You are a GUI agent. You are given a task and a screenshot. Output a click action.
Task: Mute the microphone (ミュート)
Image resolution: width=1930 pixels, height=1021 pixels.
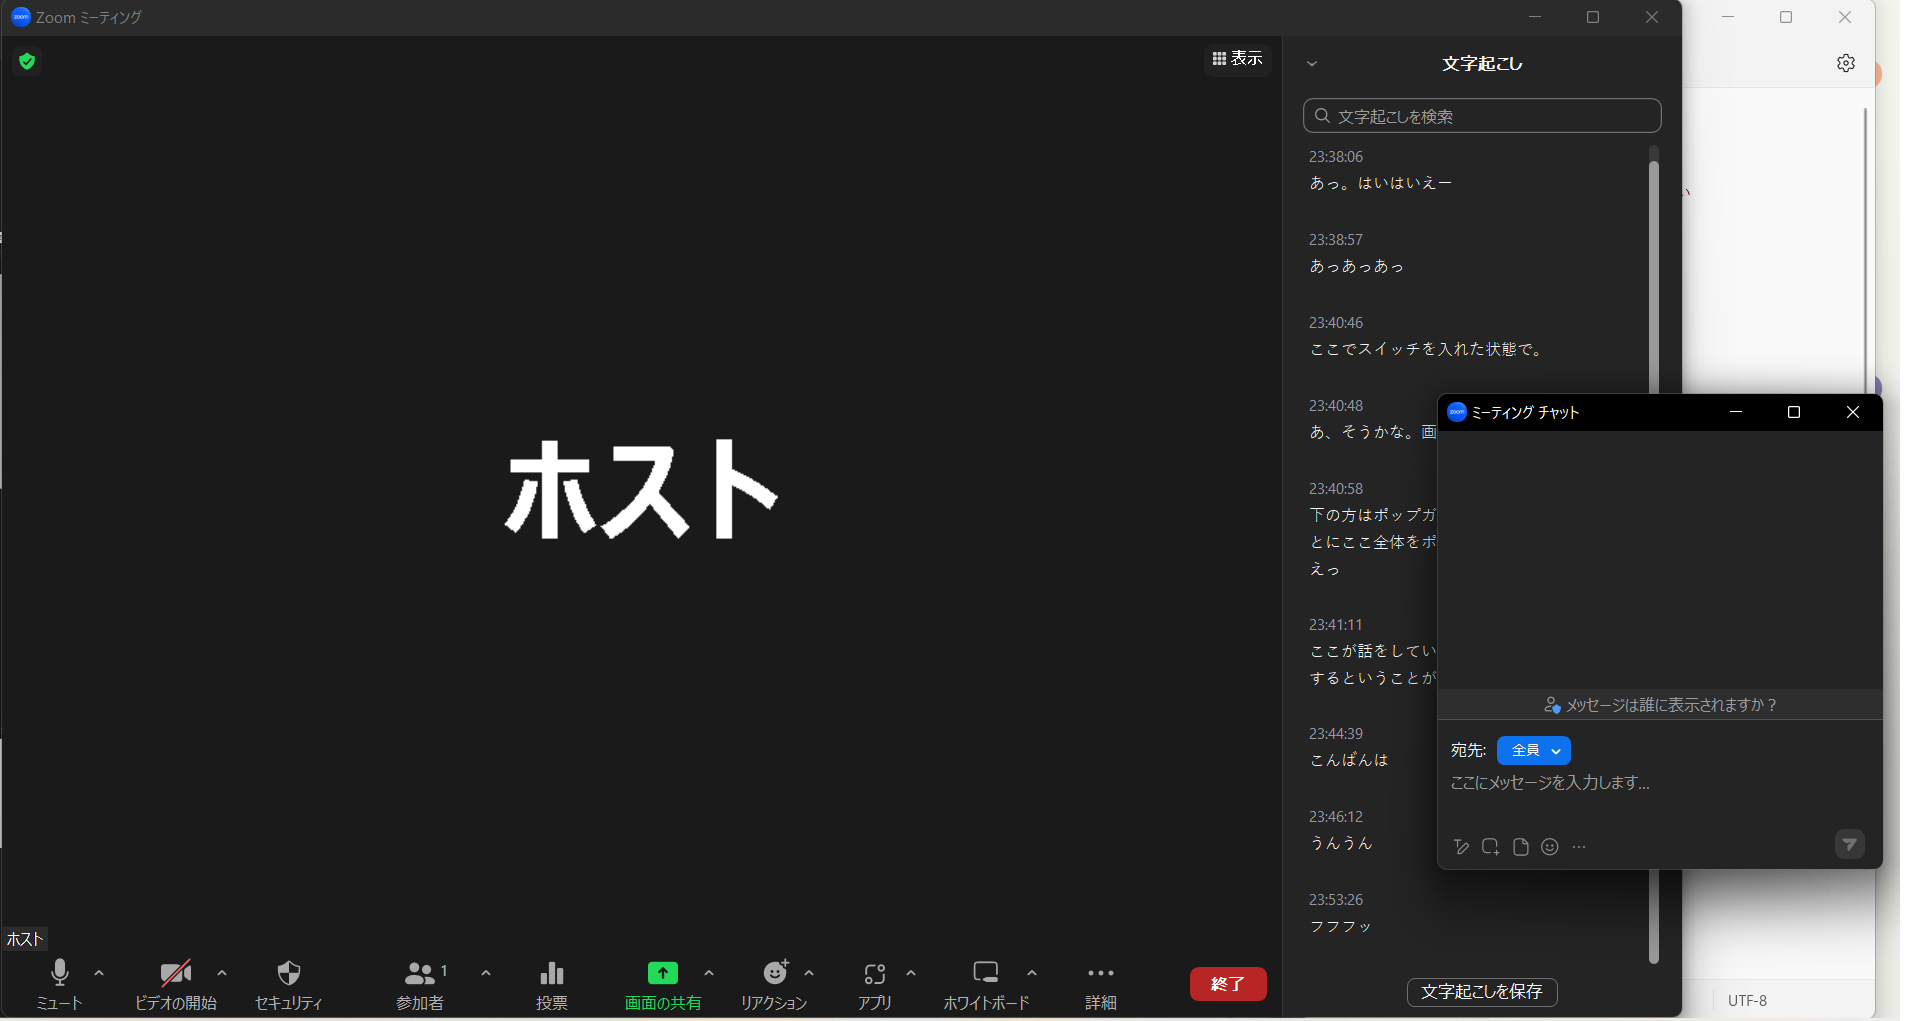[x=59, y=985]
